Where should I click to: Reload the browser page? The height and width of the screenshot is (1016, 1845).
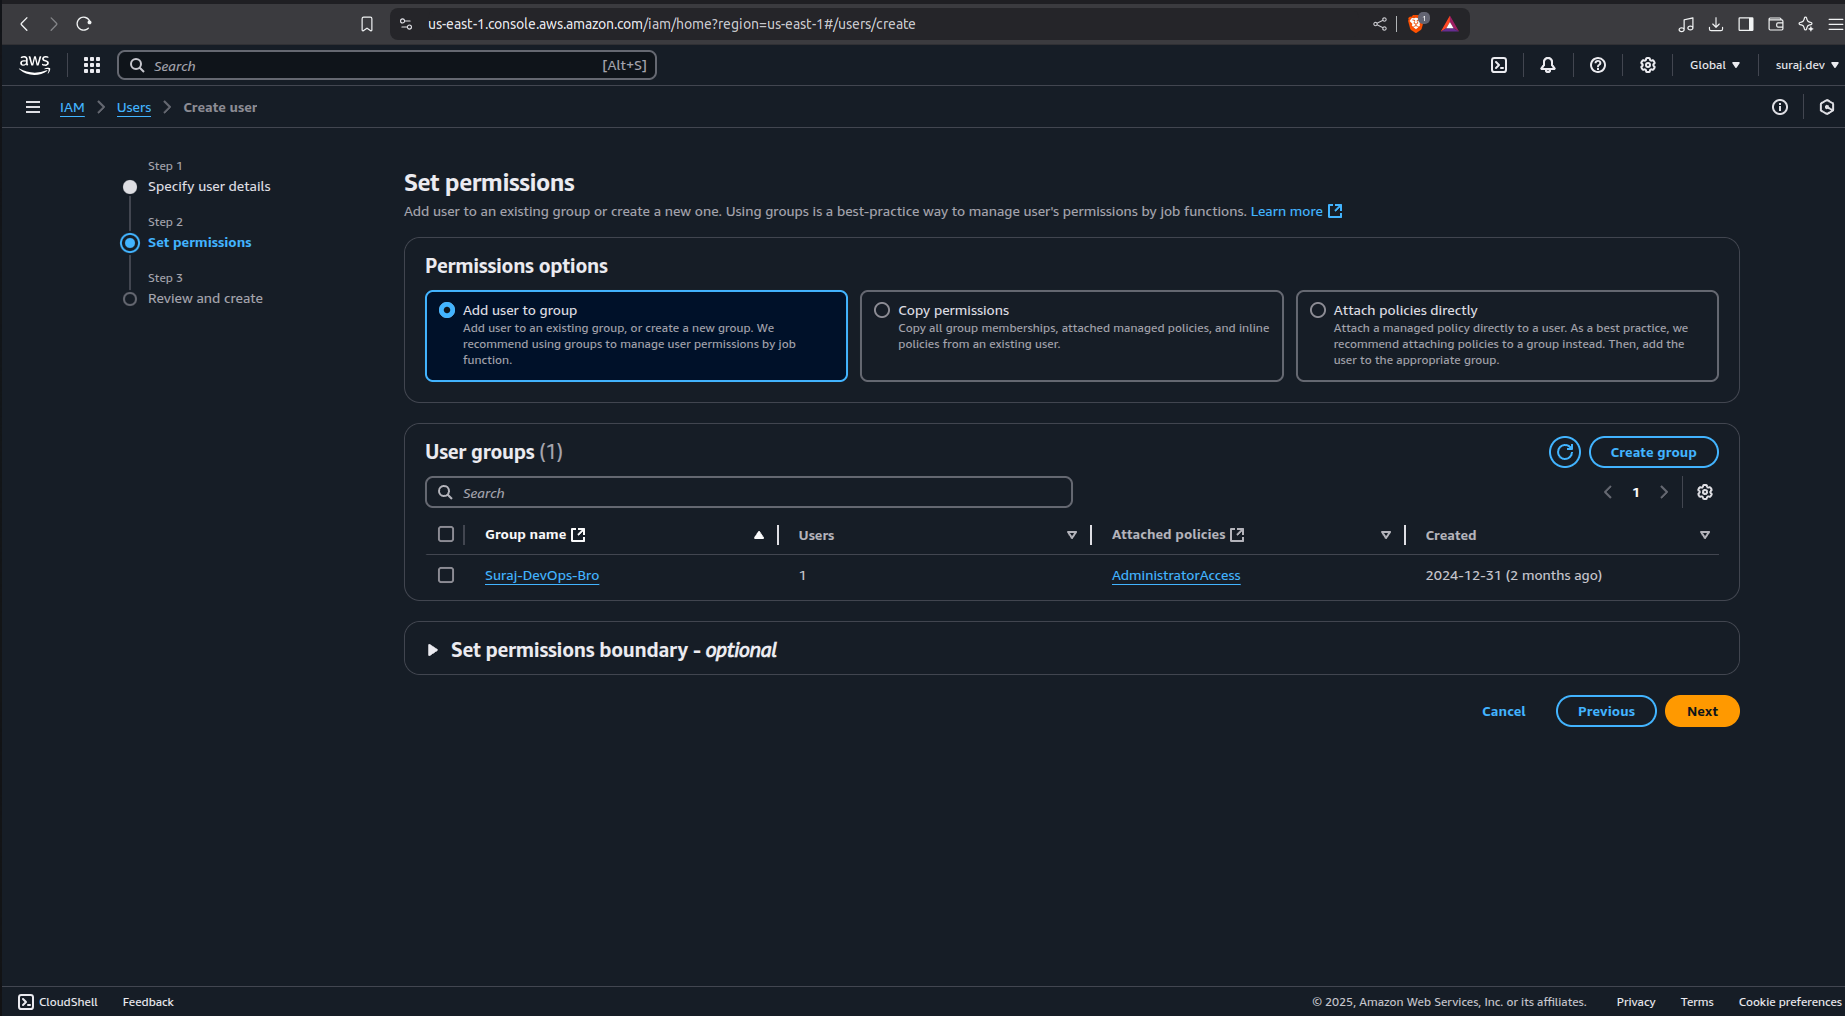(x=84, y=24)
